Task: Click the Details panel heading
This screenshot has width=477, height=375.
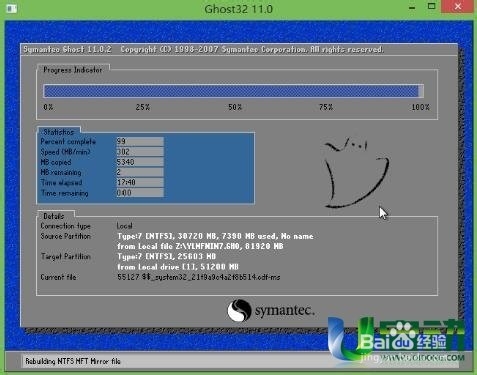Action: click(x=54, y=216)
